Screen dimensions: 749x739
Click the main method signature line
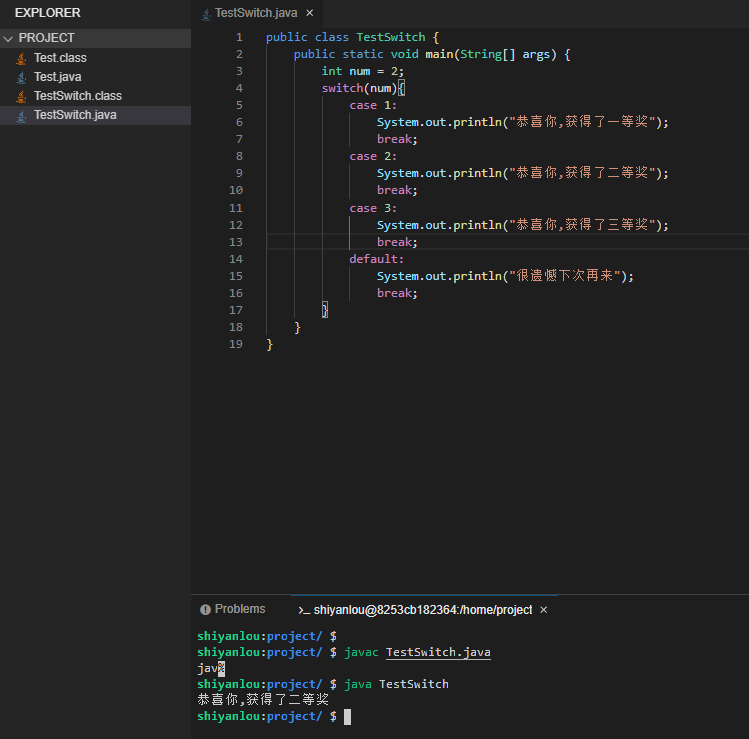click(432, 54)
